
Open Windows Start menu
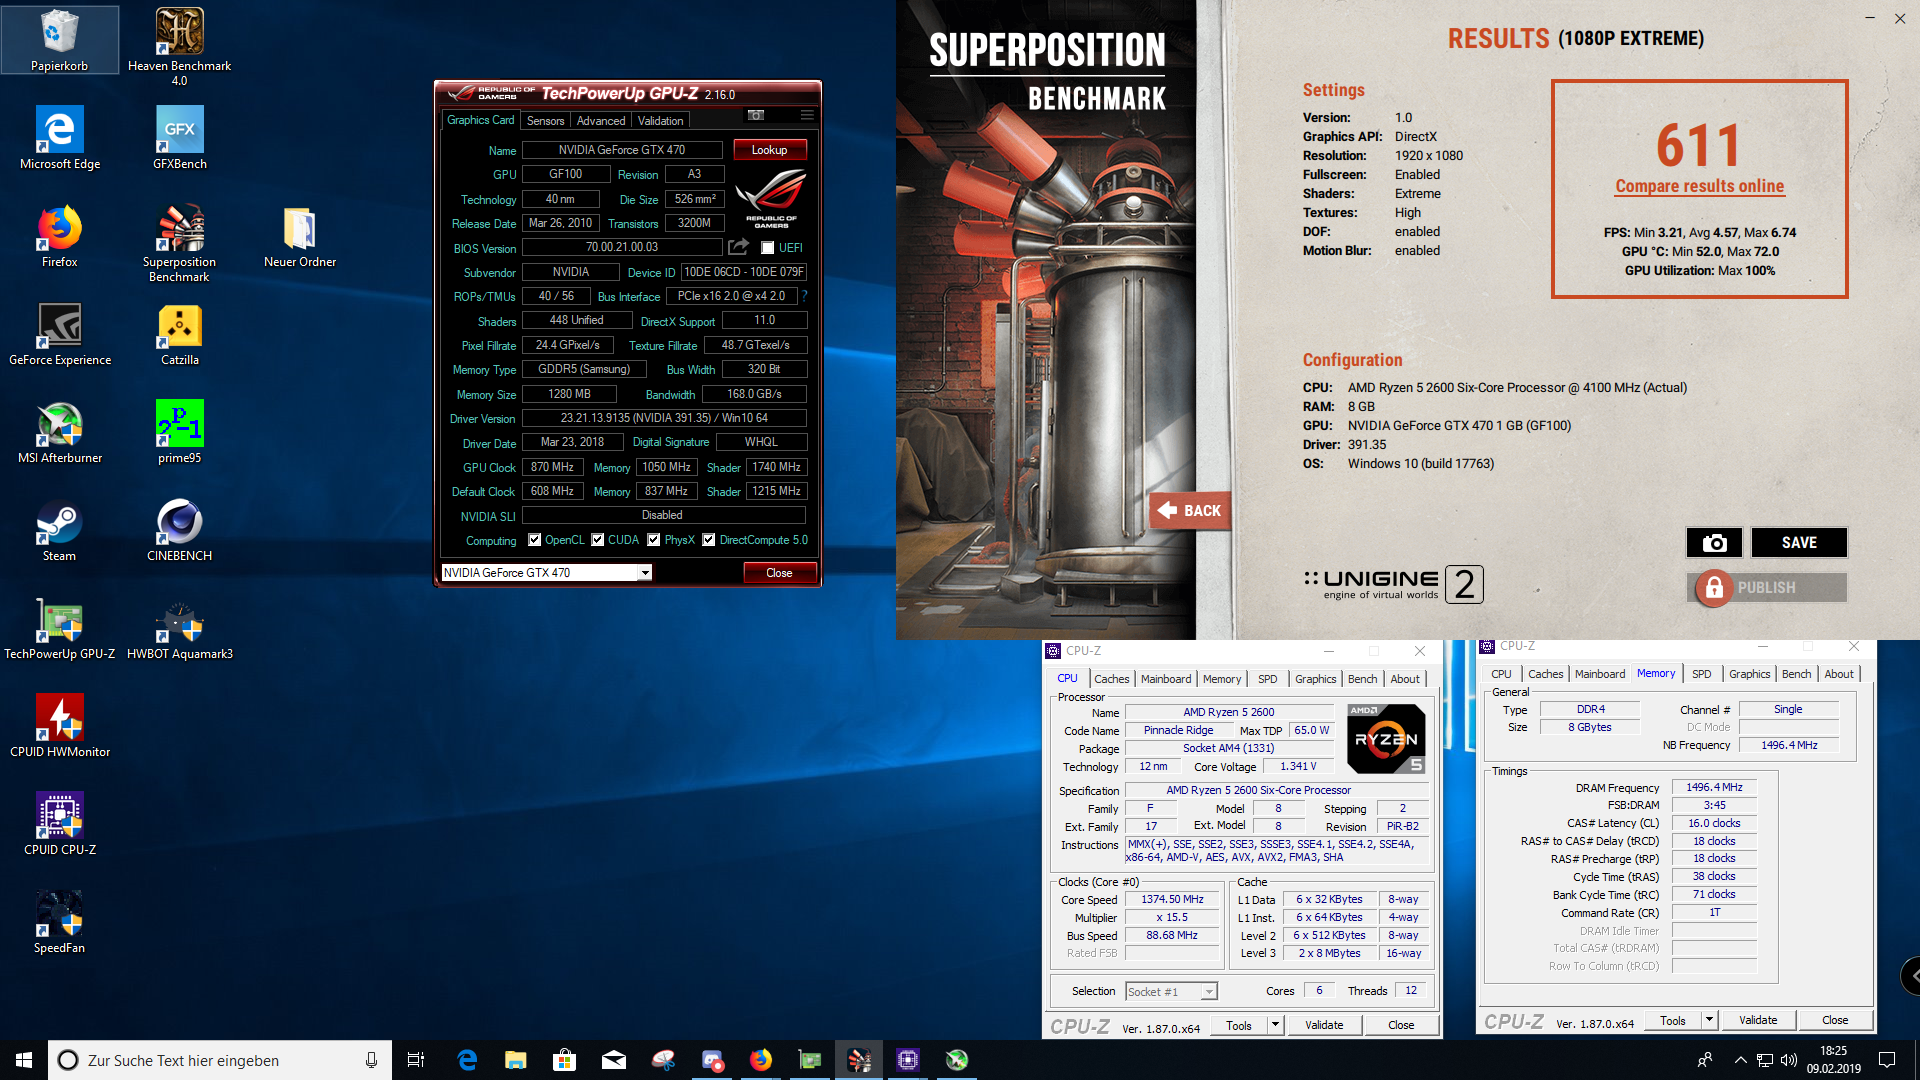coord(24,1060)
